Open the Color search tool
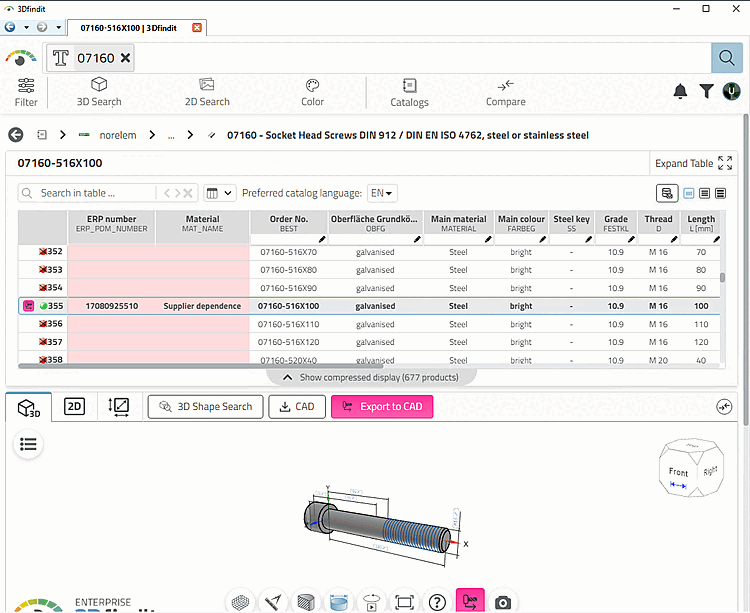750x613 pixels. click(x=312, y=93)
